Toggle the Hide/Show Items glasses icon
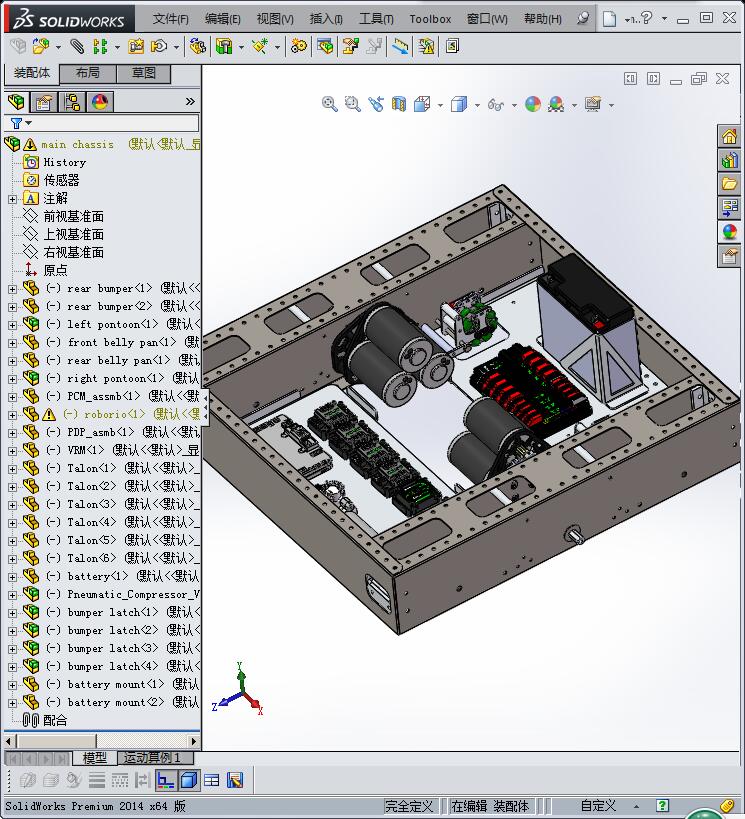The height and width of the screenshot is (819, 745). (x=494, y=104)
